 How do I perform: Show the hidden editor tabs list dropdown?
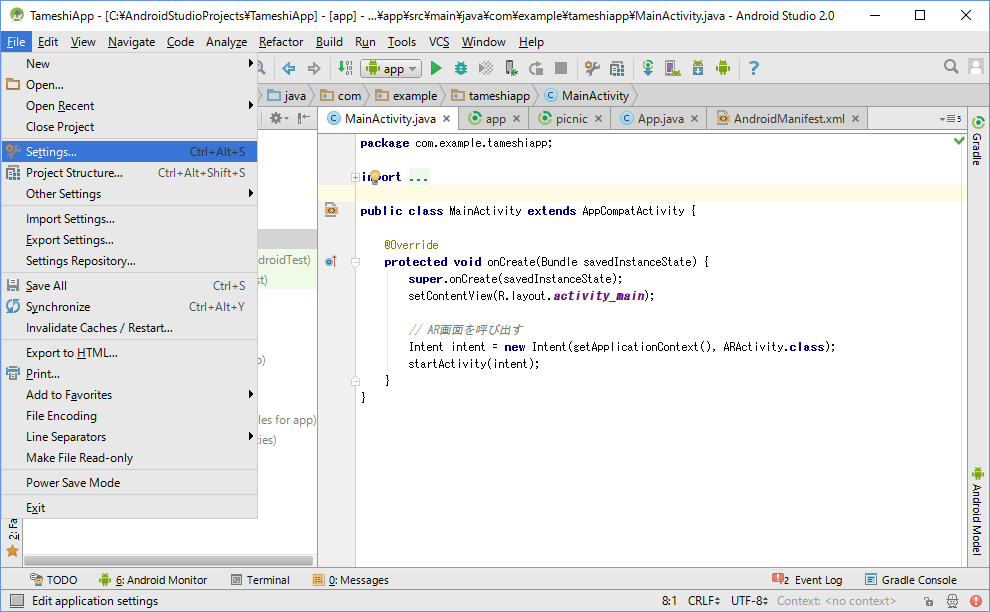pos(950,119)
